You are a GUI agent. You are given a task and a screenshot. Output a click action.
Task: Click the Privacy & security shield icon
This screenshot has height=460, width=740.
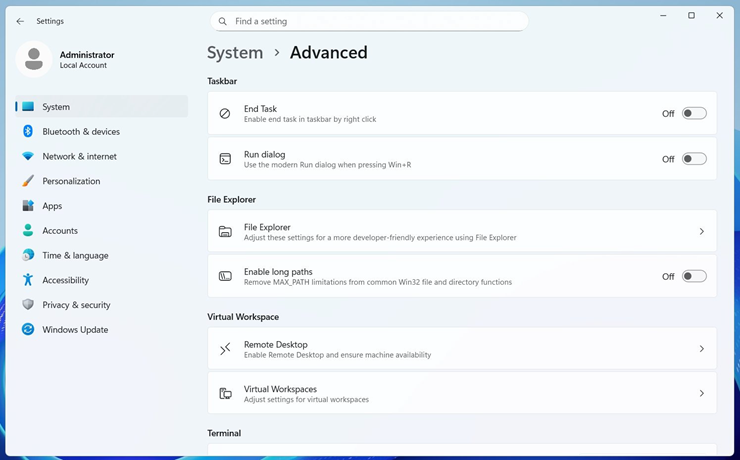[x=28, y=305]
